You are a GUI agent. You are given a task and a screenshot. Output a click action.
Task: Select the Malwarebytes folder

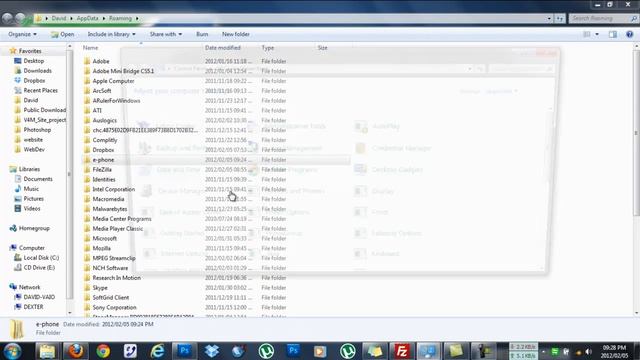pos(110,209)
